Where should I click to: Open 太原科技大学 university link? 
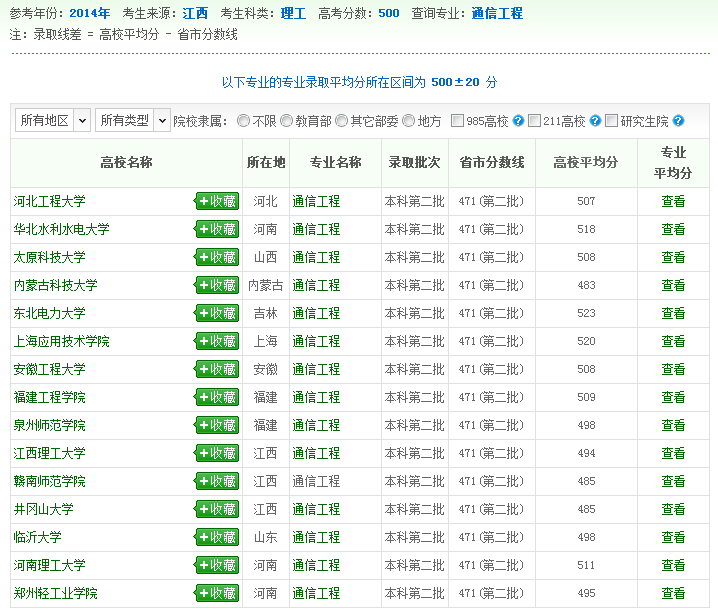coord(49,257)
